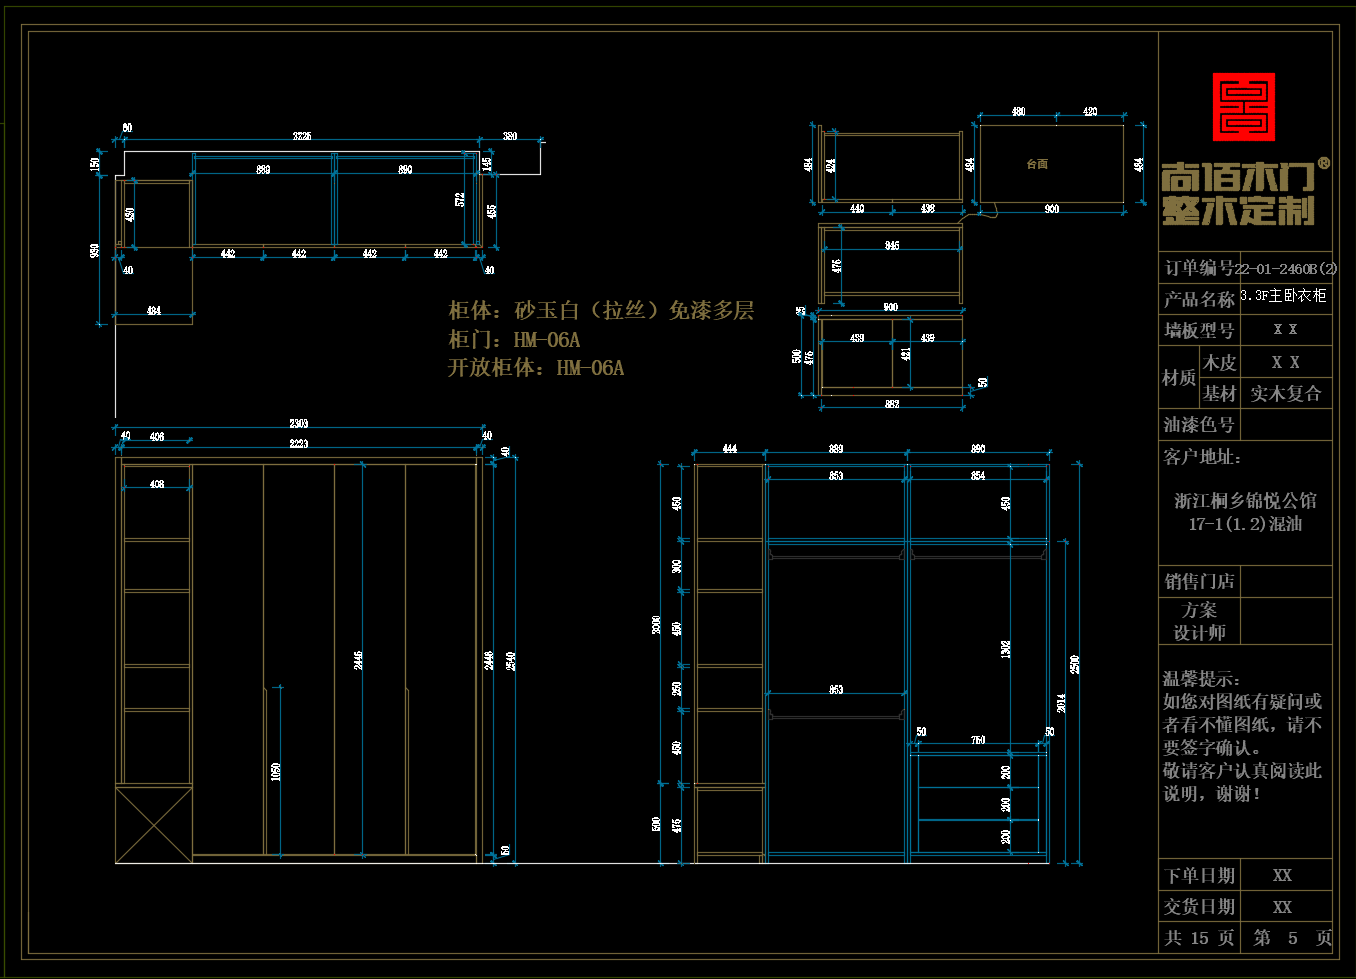Click the red square company logo
Image resolution: width=1356 pixels, height=979 pixels.
click(1243, 106)
